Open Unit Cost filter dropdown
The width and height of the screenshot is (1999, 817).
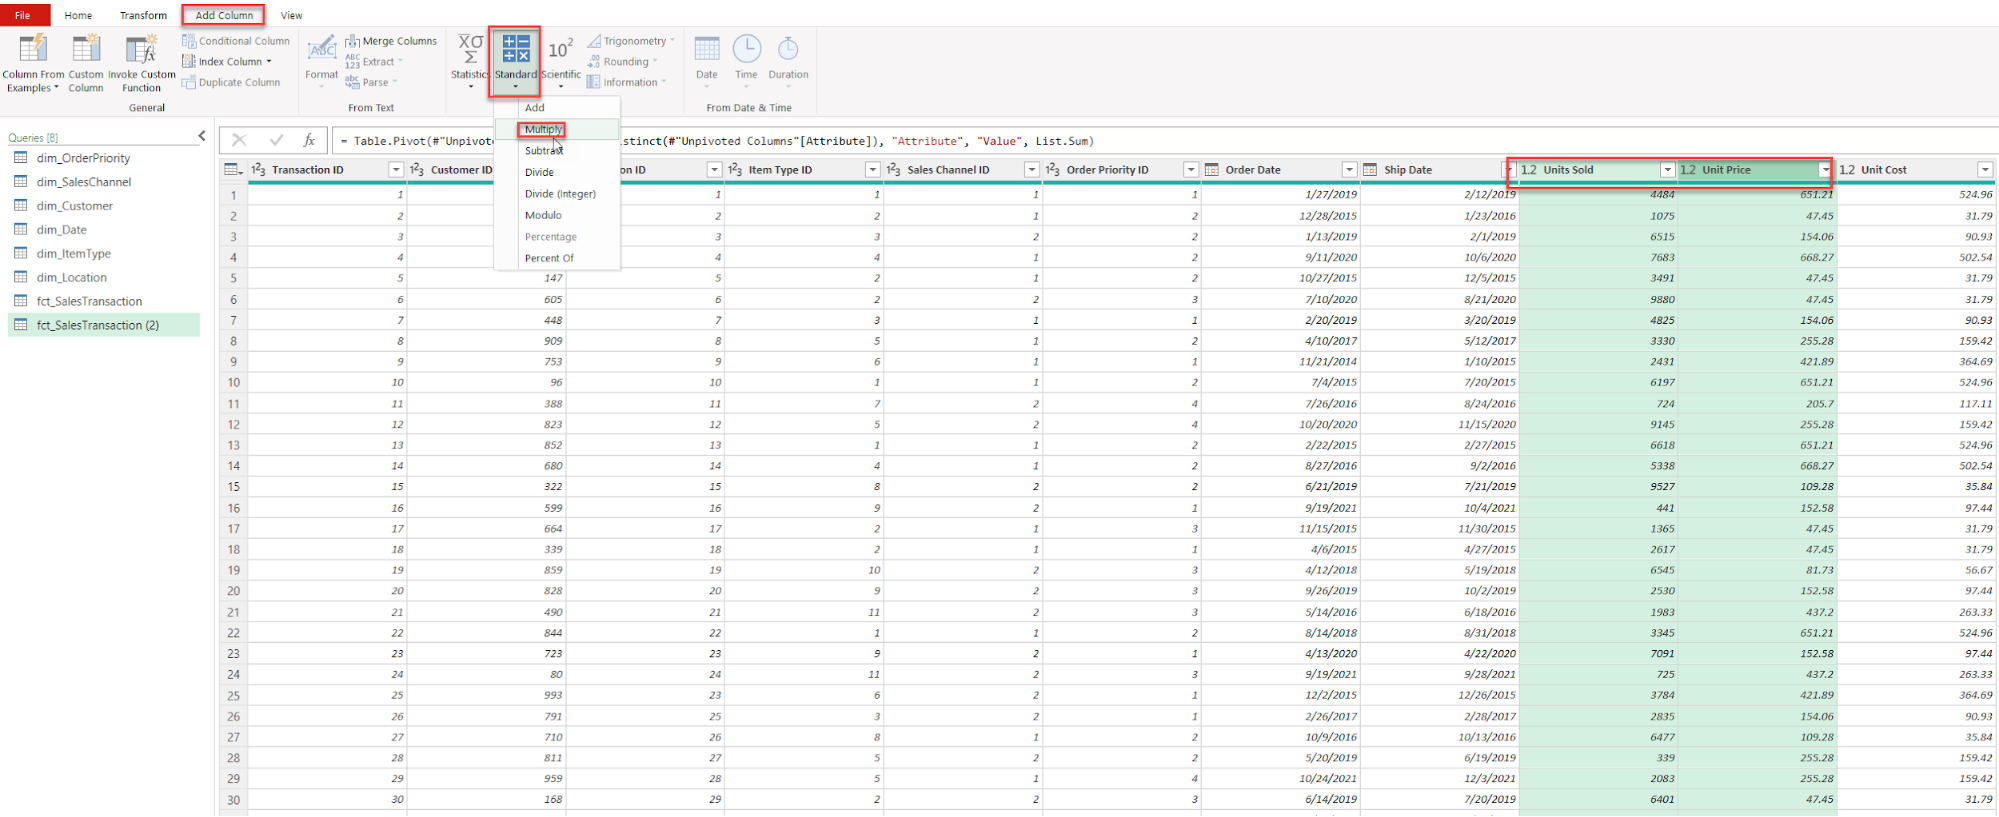pos(1986,170)
